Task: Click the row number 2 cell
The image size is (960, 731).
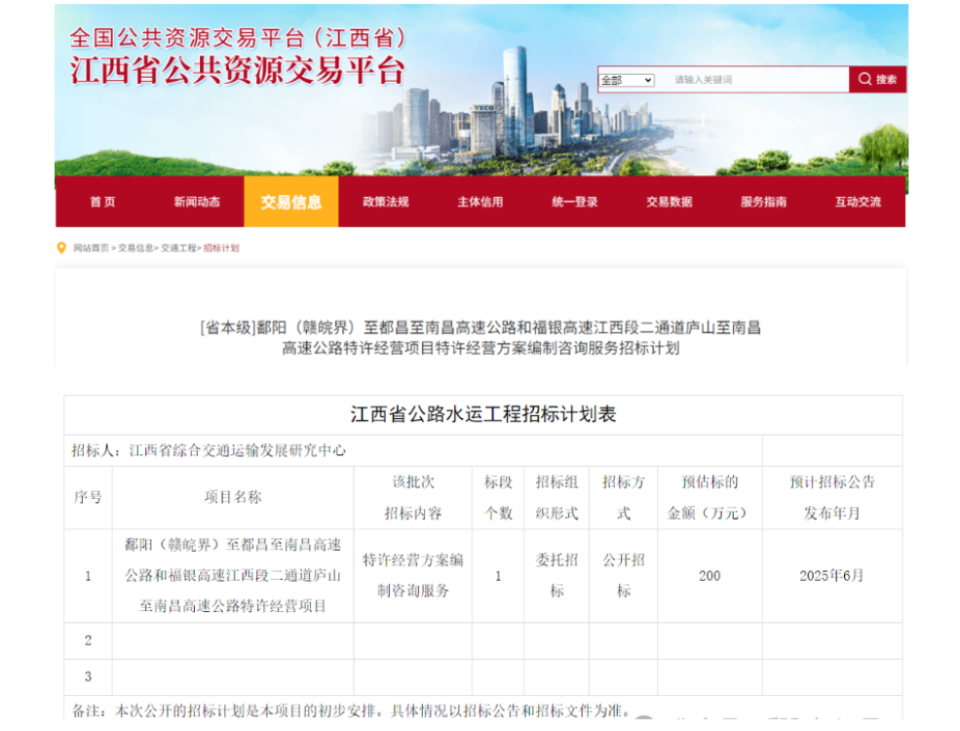Action: 88,640
